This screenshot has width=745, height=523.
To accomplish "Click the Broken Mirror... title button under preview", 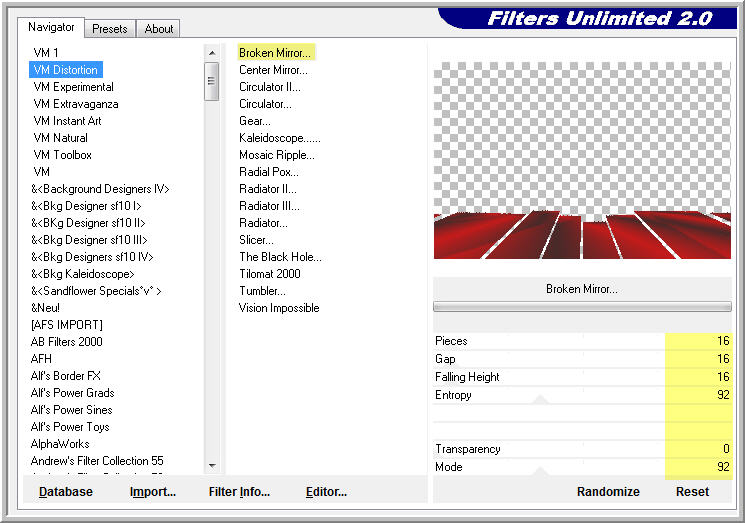I will tap(582, 289).
